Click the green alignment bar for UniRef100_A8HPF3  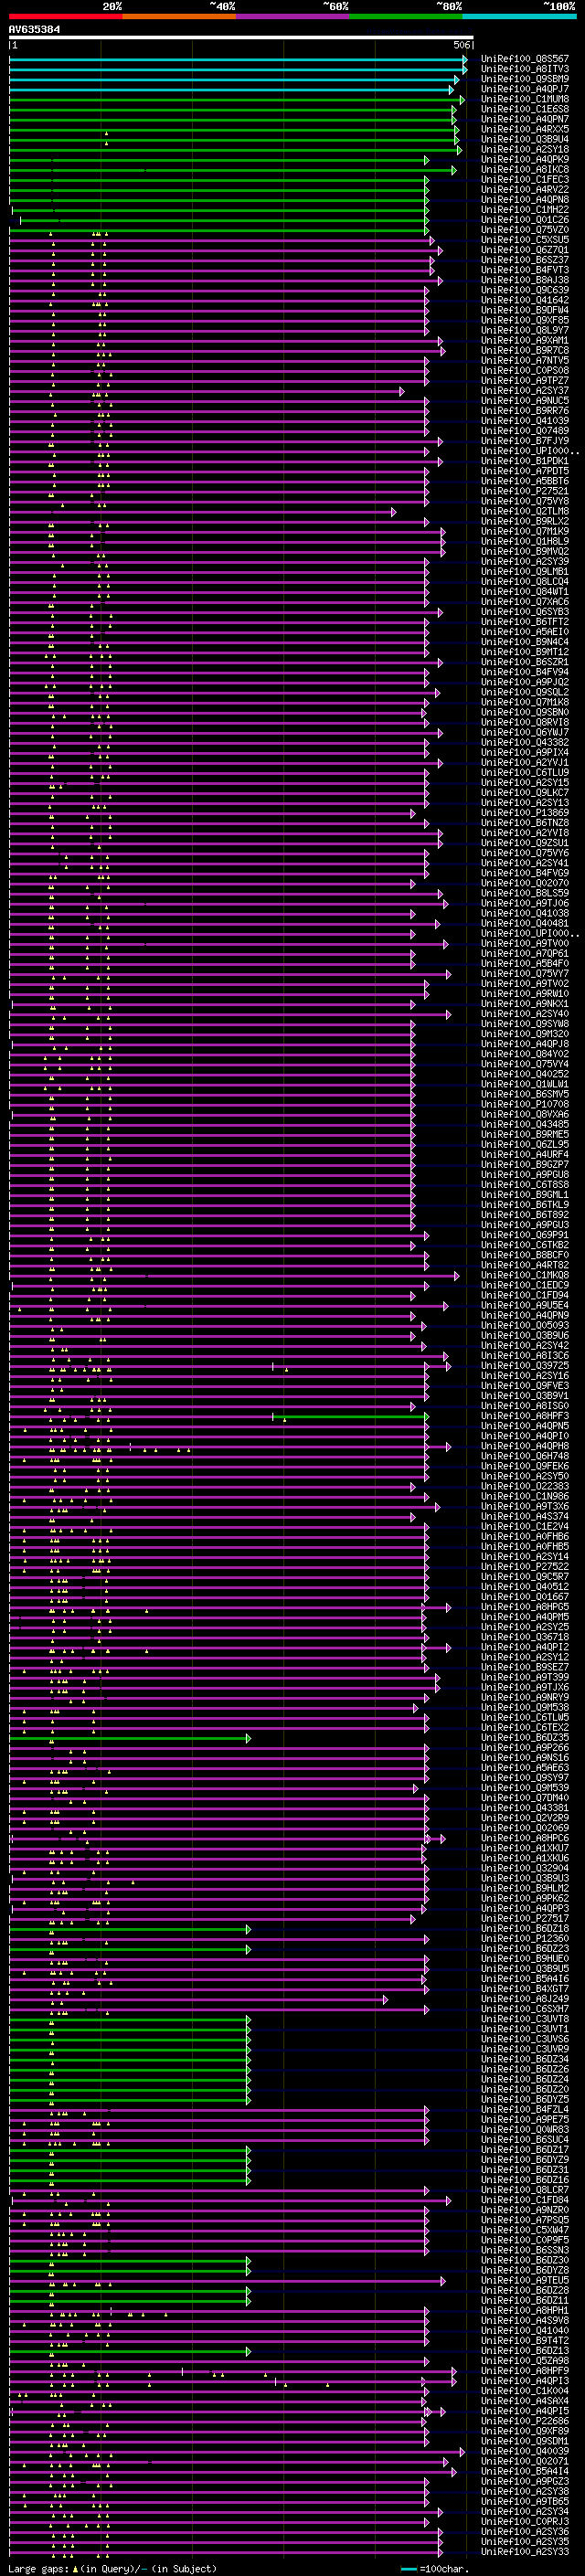point(350,1416)
